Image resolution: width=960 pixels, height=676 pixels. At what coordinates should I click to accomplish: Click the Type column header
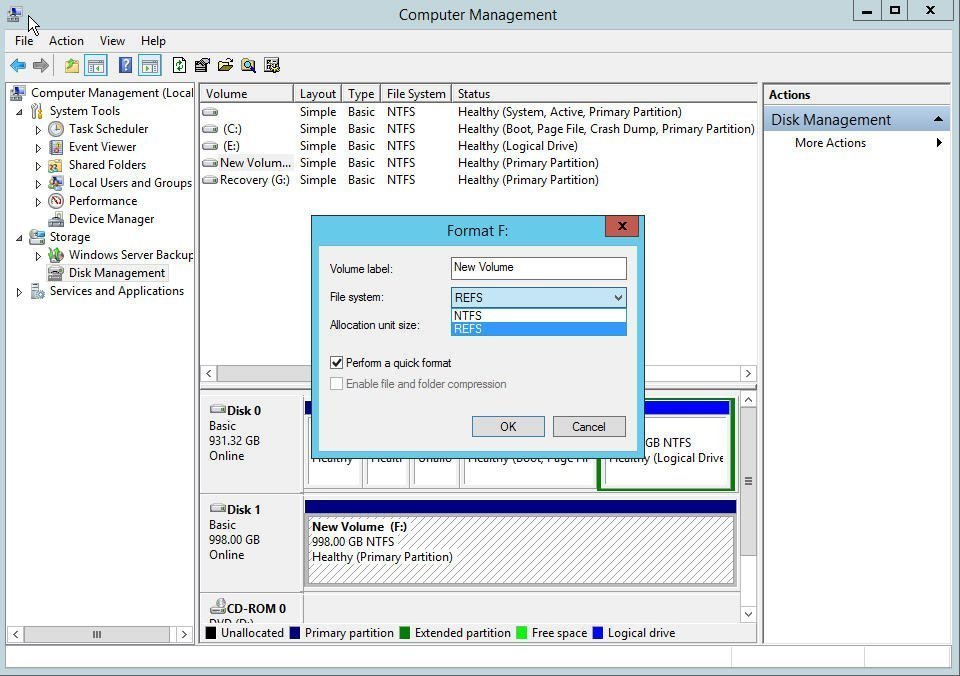point(361,94)
